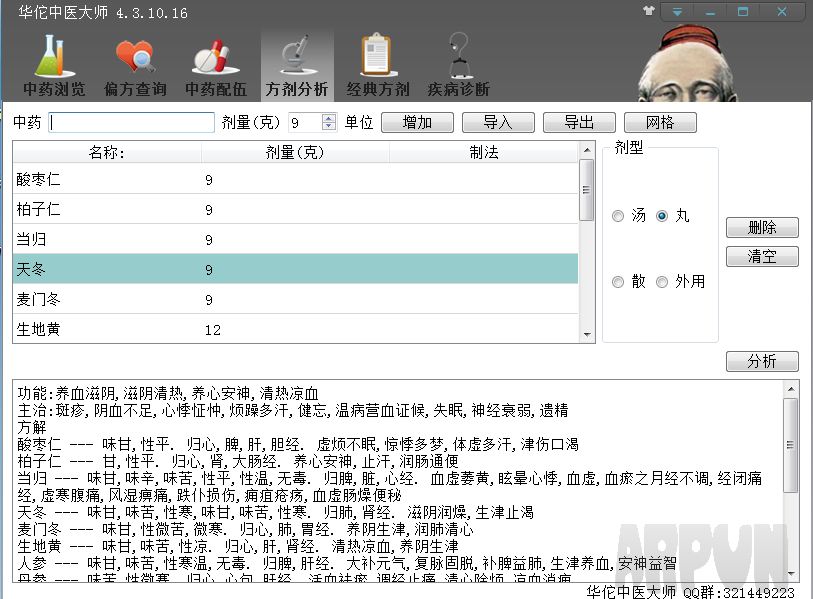Select the 散 dosage form option
813x599 pixels.
618,282
